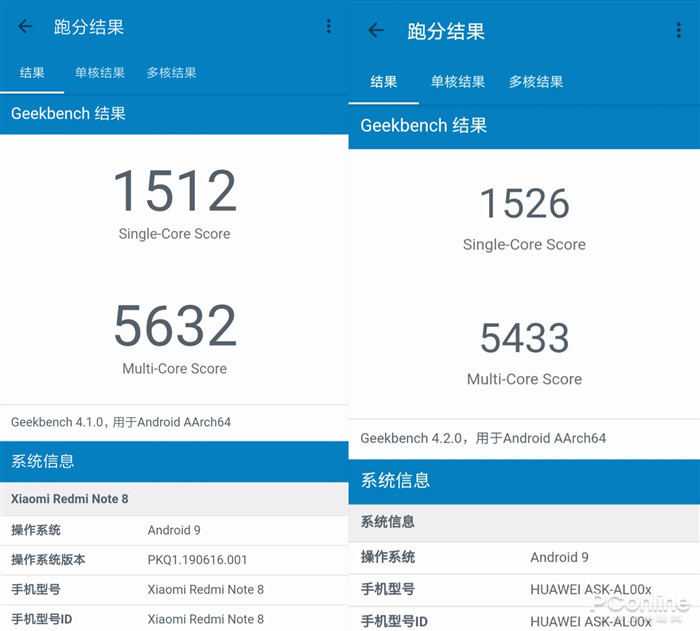Tap the Android 9 row on right screen

(x=524, y=557)
